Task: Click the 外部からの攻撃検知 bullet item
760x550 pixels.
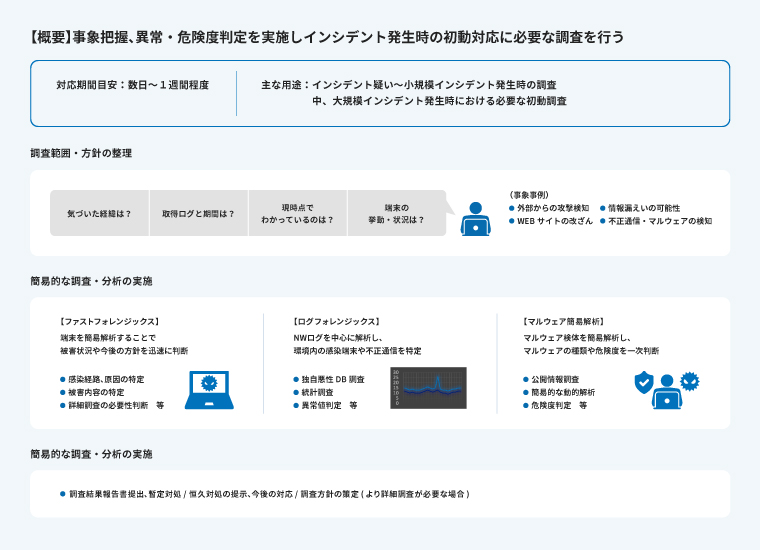Action: [x=553, y=208]
